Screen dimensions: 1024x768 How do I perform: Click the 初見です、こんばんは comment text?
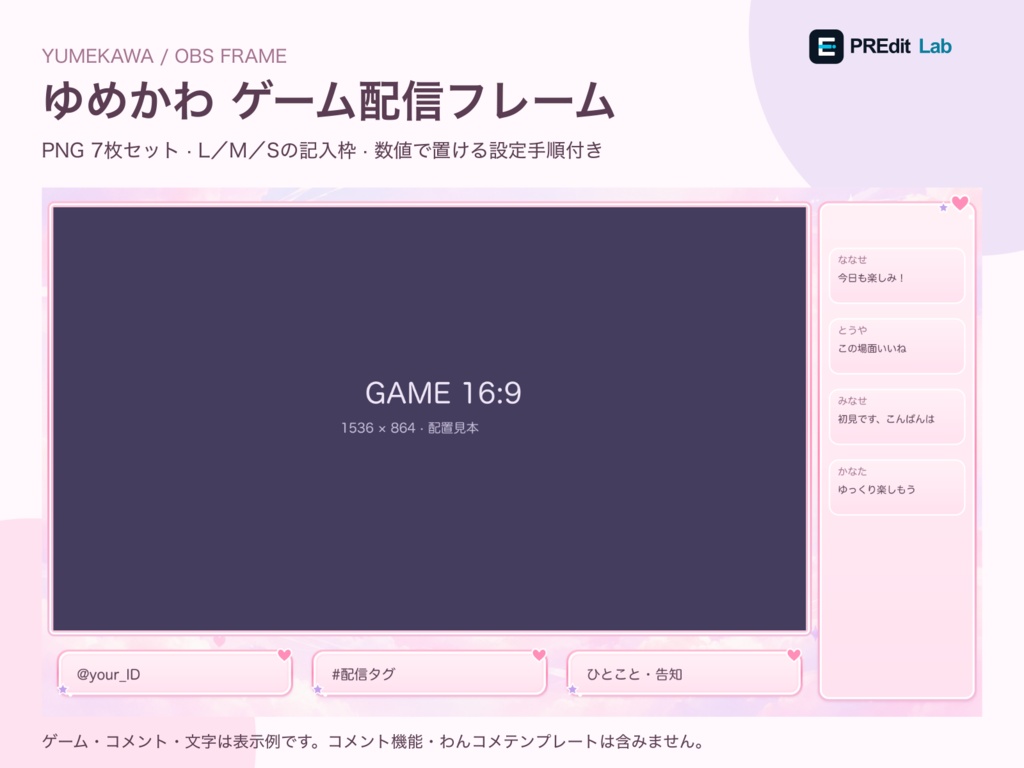[886, 419]
